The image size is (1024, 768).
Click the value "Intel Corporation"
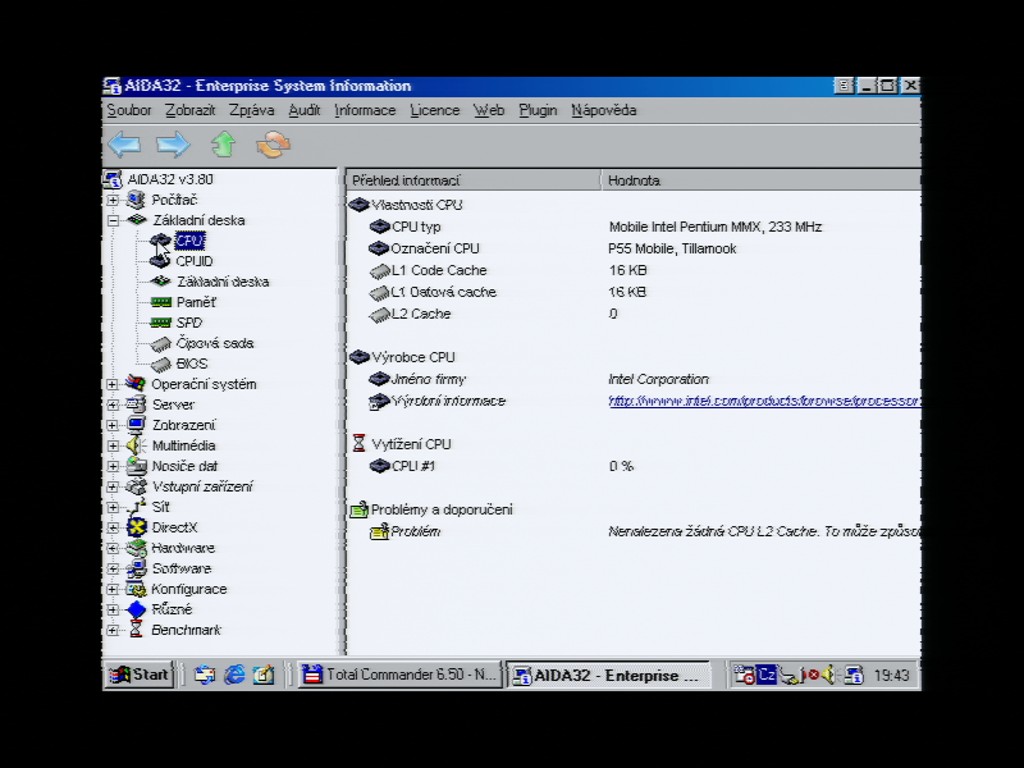[658, 379]
